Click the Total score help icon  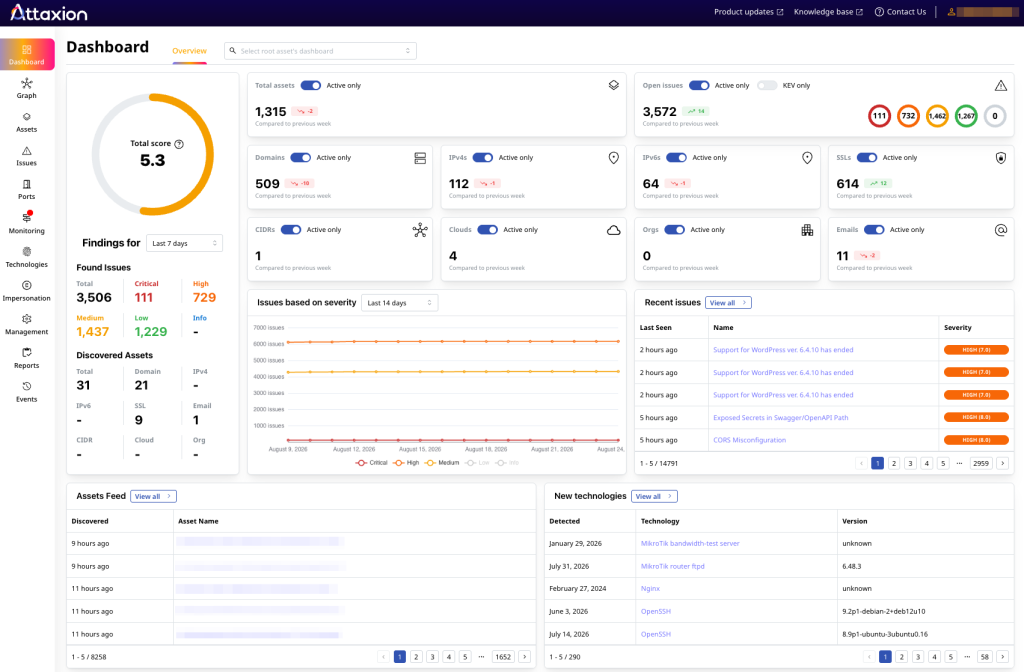[179, 144]
